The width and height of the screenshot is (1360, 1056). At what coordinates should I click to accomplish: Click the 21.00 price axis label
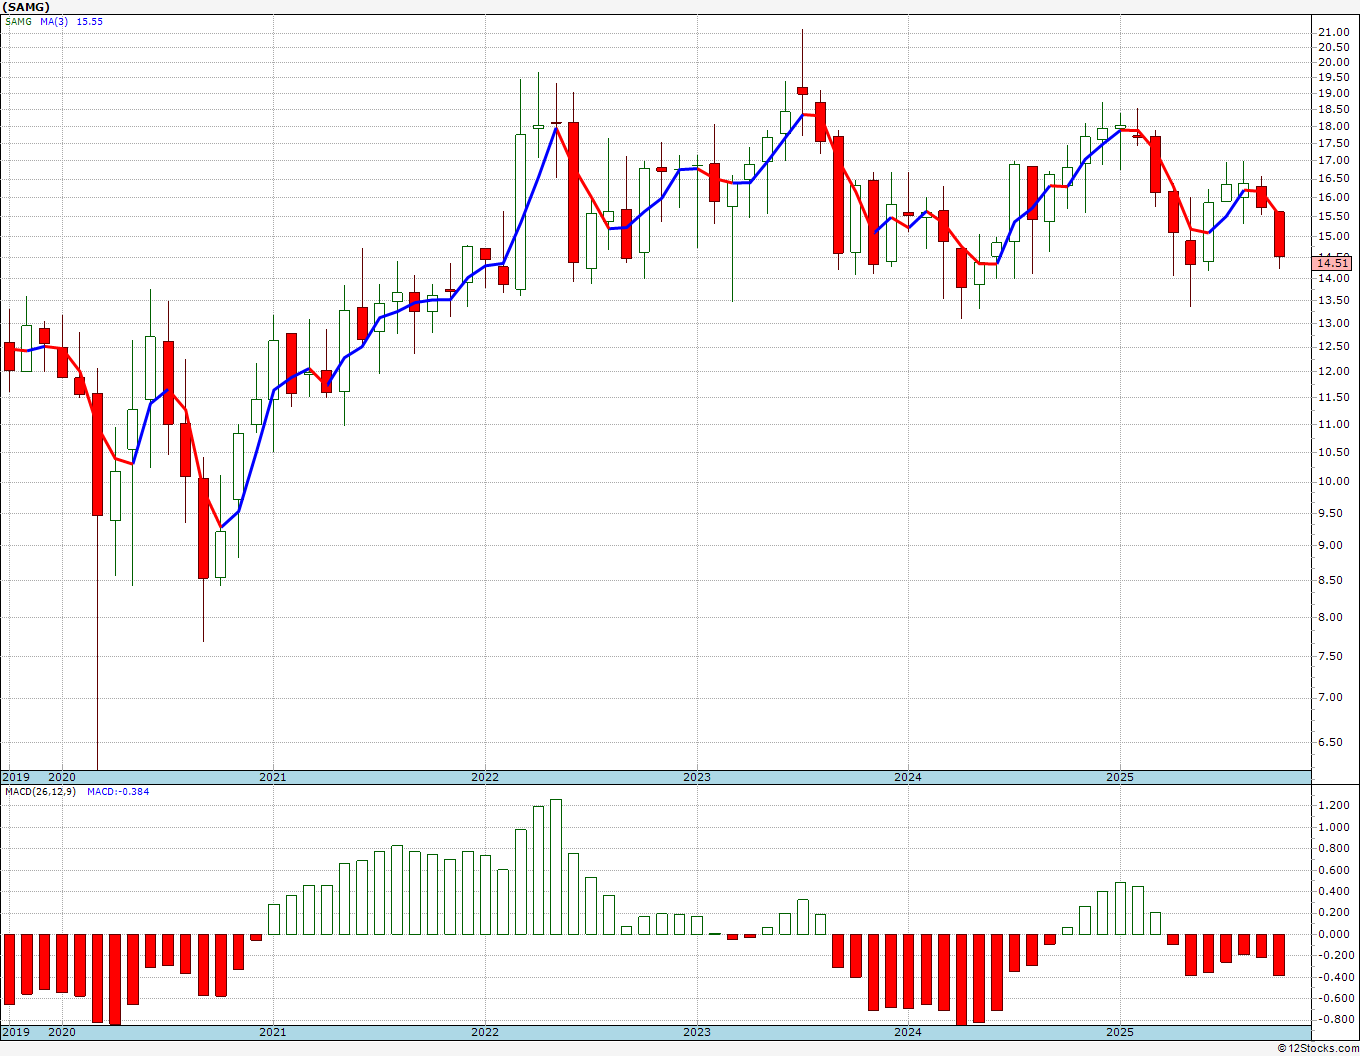tap(1333, 32)
